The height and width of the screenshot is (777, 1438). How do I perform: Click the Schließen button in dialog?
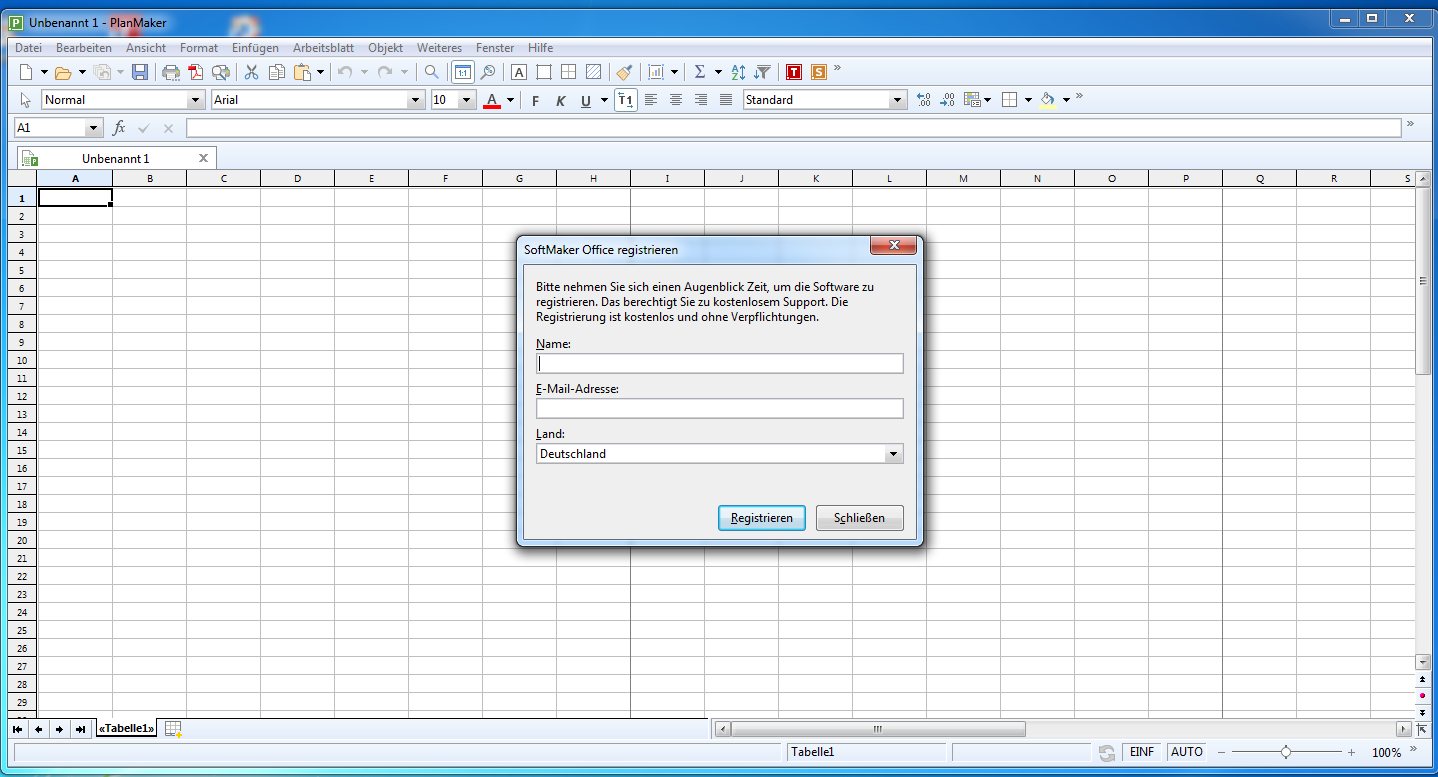[860, 518]
